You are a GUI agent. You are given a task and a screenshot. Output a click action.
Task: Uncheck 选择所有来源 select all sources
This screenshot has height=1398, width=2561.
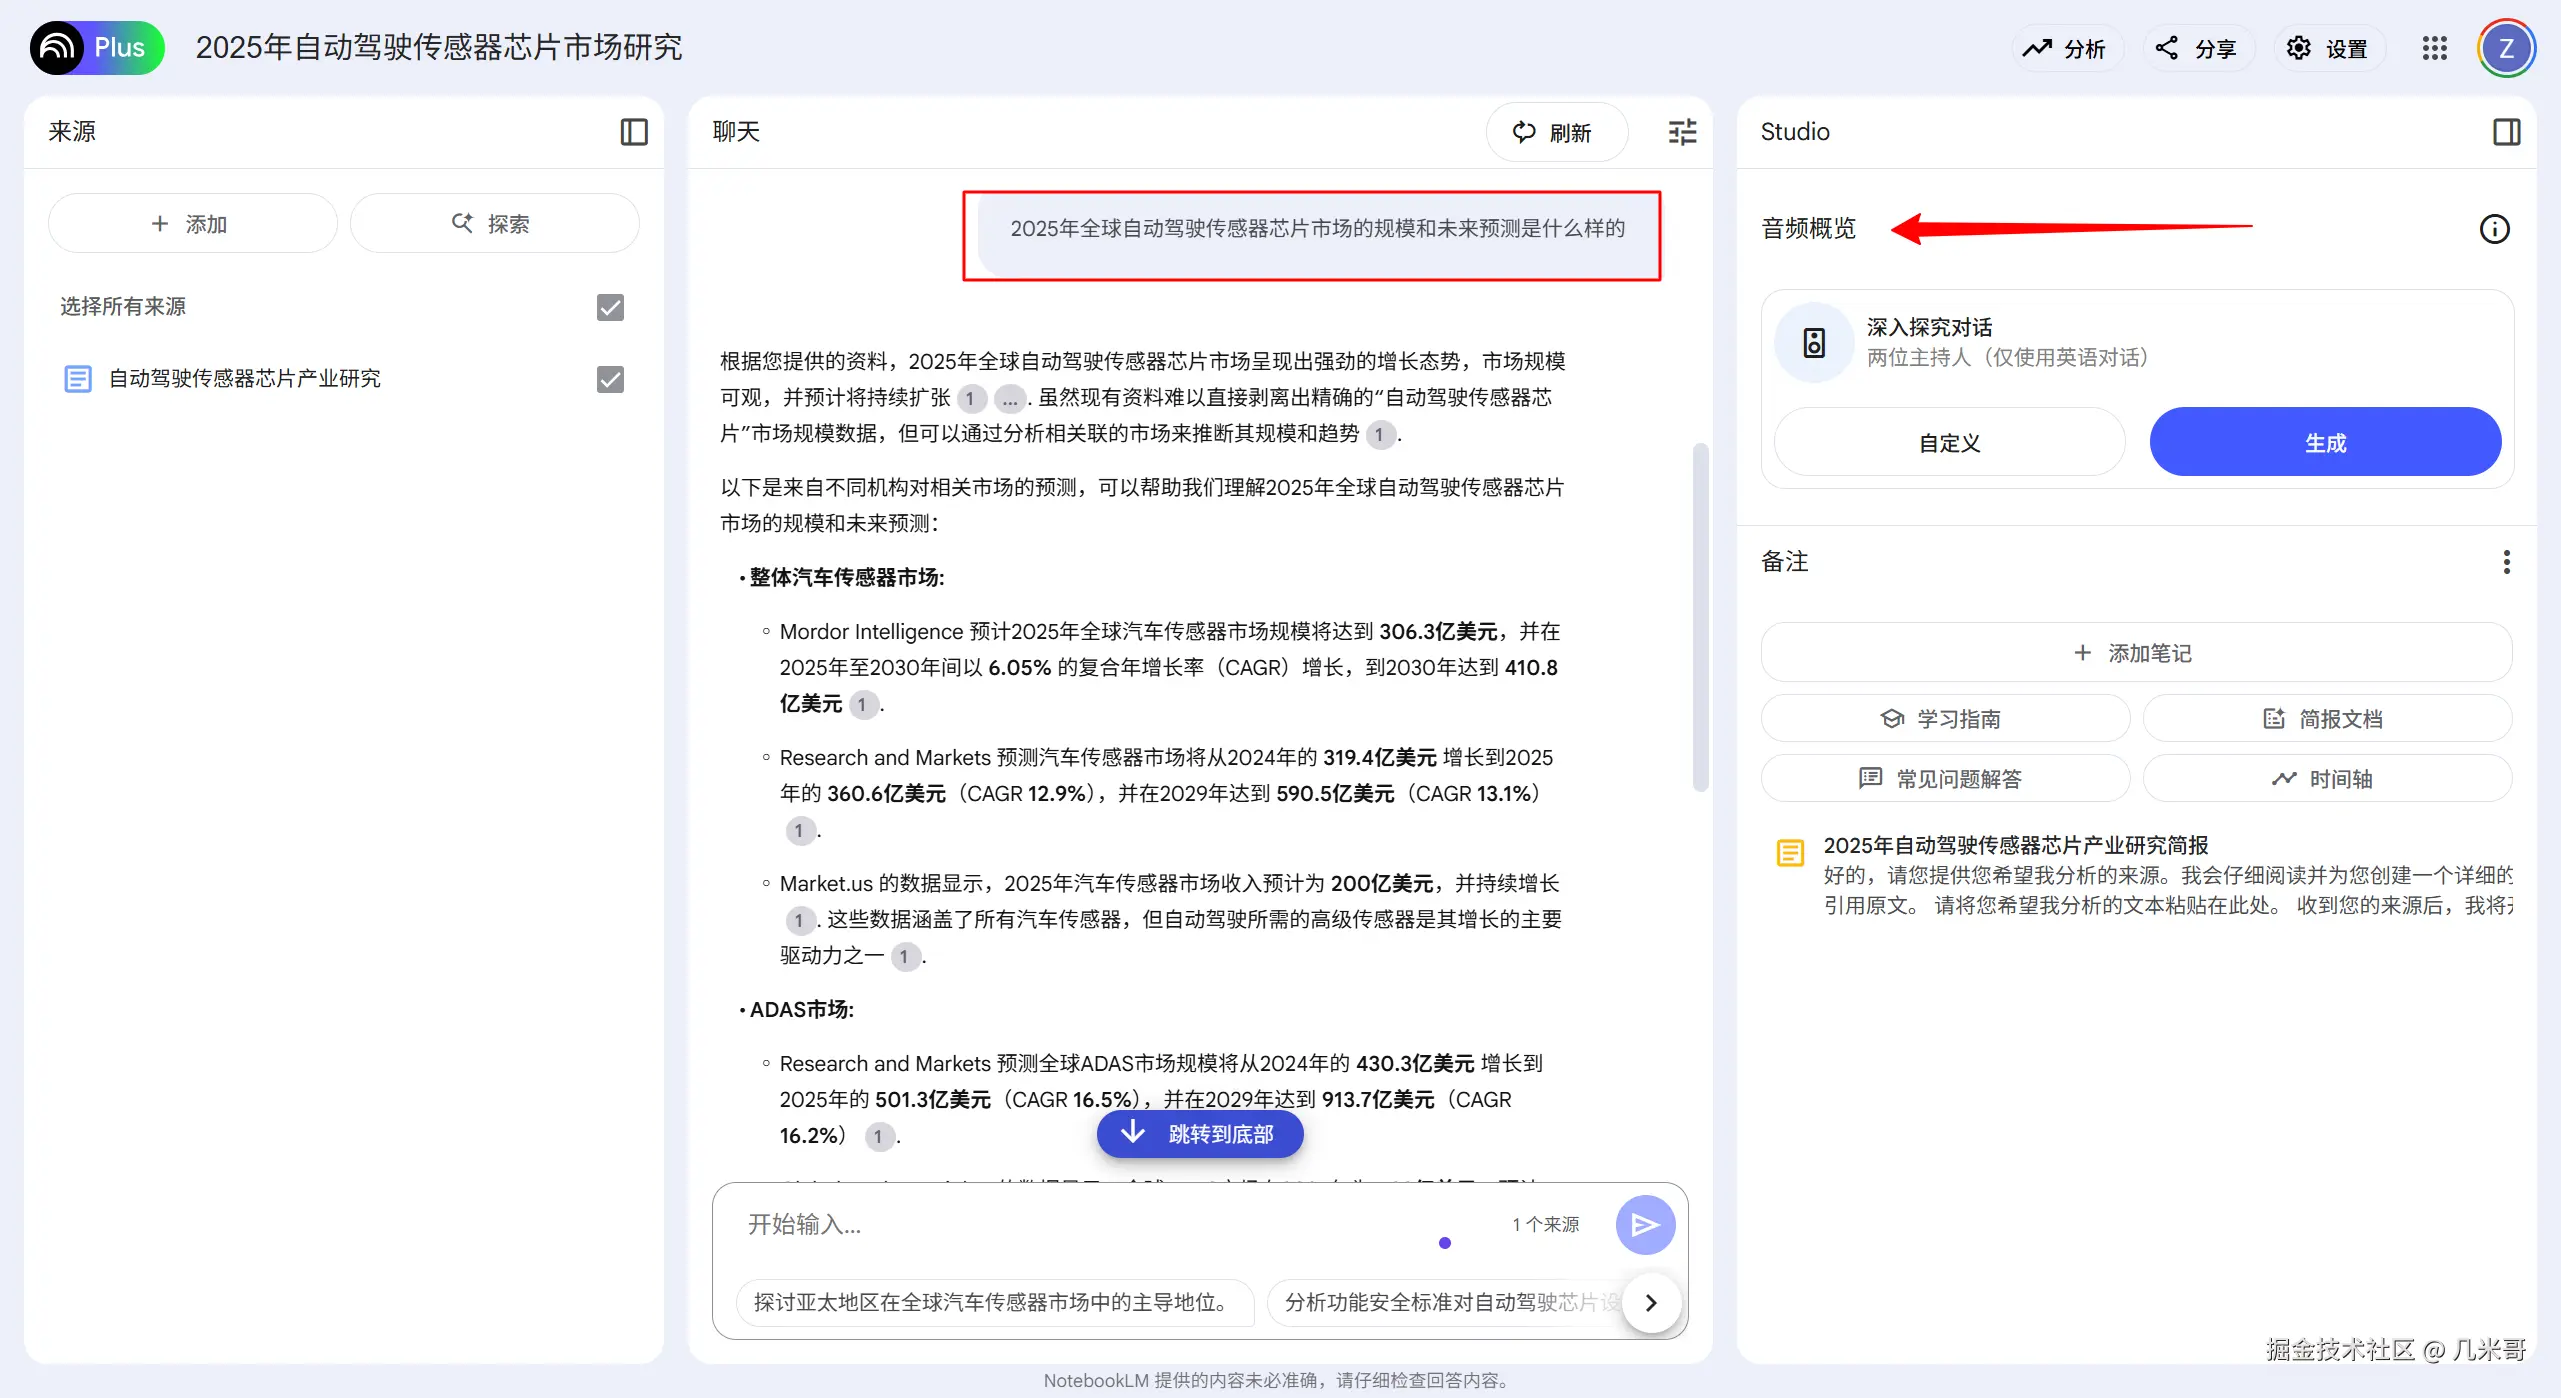(609, 307)
